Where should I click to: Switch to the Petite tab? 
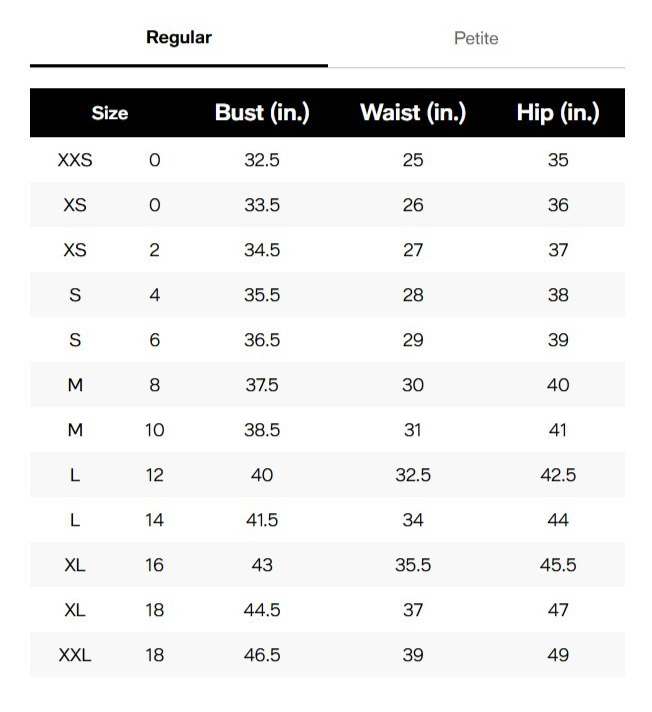tap(476, 39)
